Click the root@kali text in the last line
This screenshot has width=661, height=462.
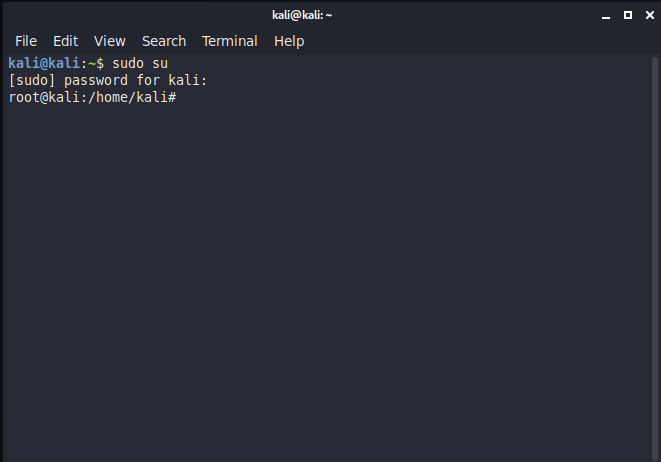[x=44, y=97]
